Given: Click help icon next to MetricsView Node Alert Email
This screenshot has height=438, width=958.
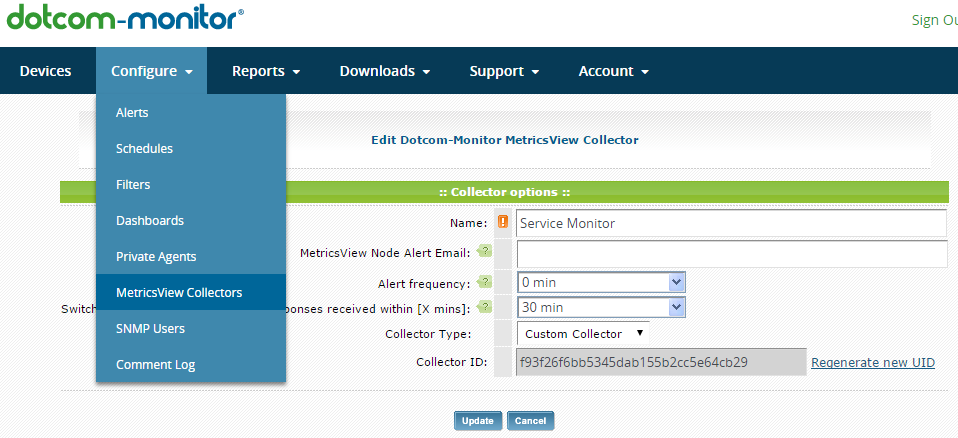Looking at the screenshot, I should point(484,250).
